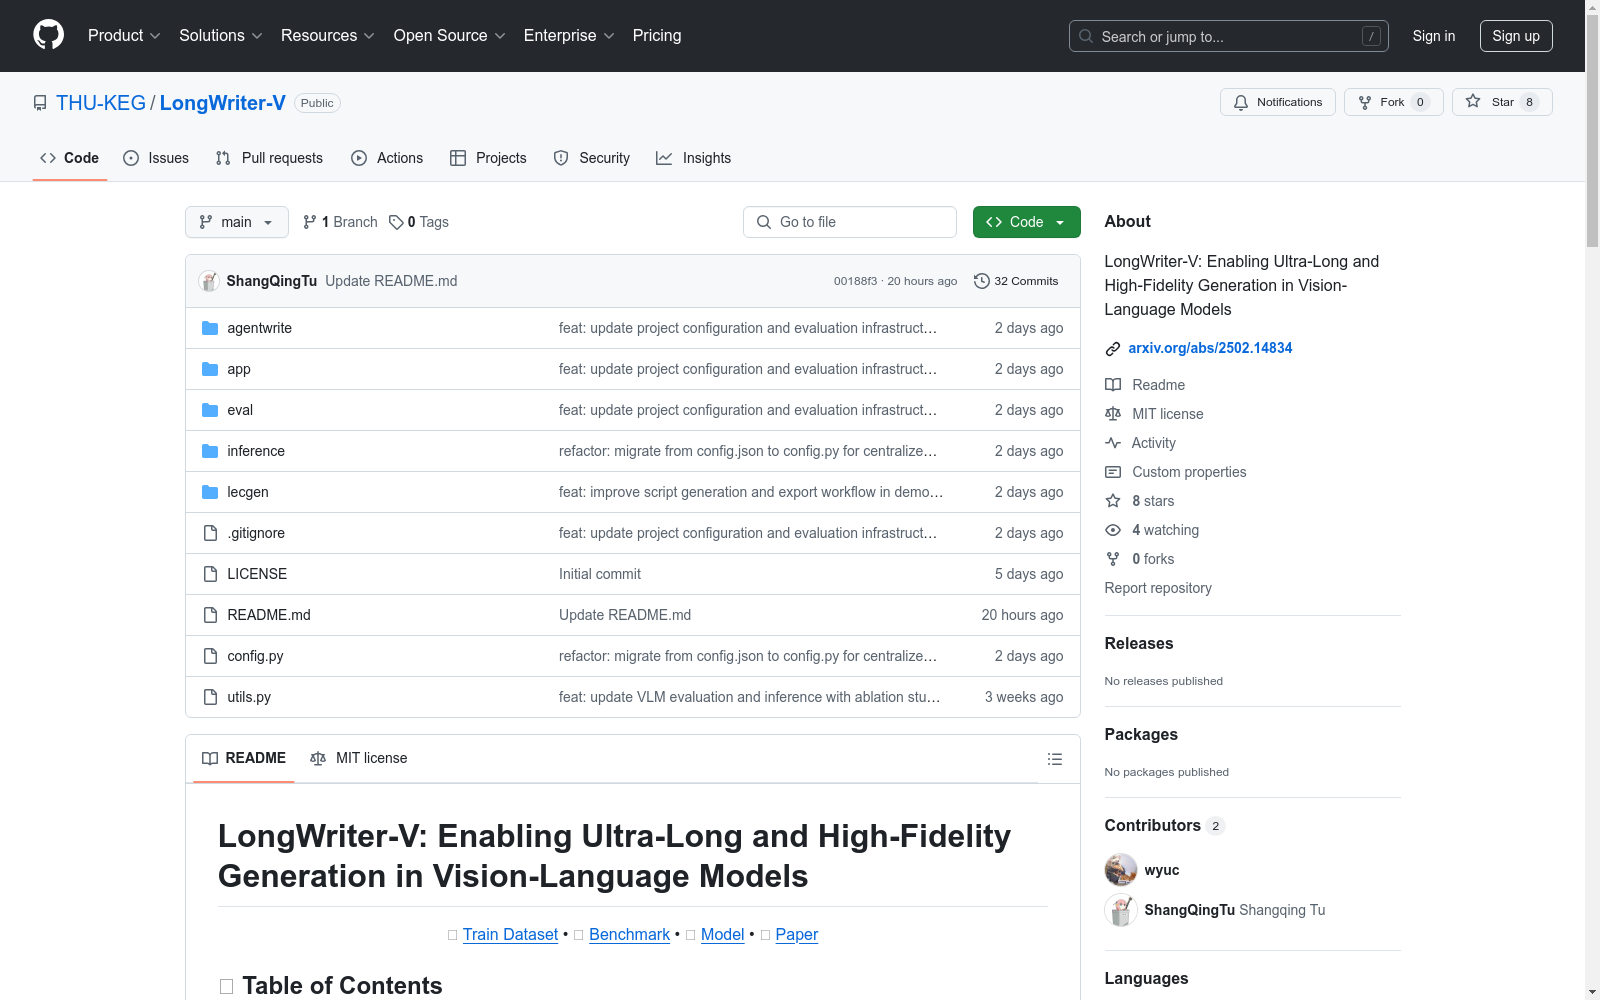Open the Solutions dropdown menu
This screenshot has width=1600, height=1000.
[x=221, y=36]
